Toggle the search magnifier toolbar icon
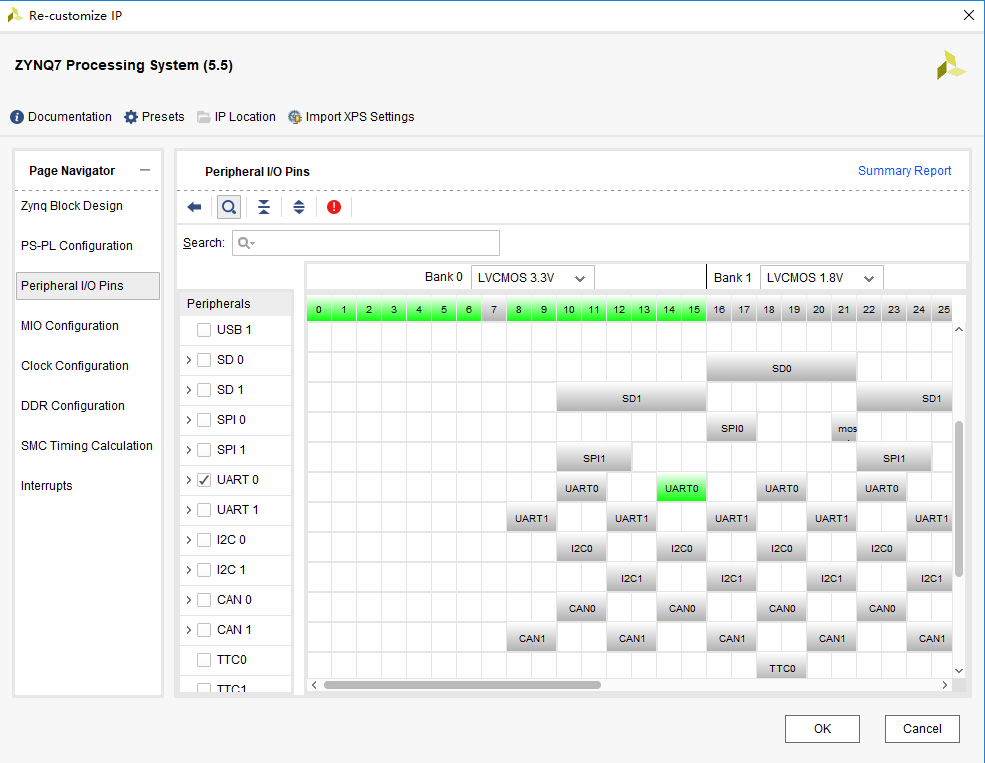 [x=229, y=207]
